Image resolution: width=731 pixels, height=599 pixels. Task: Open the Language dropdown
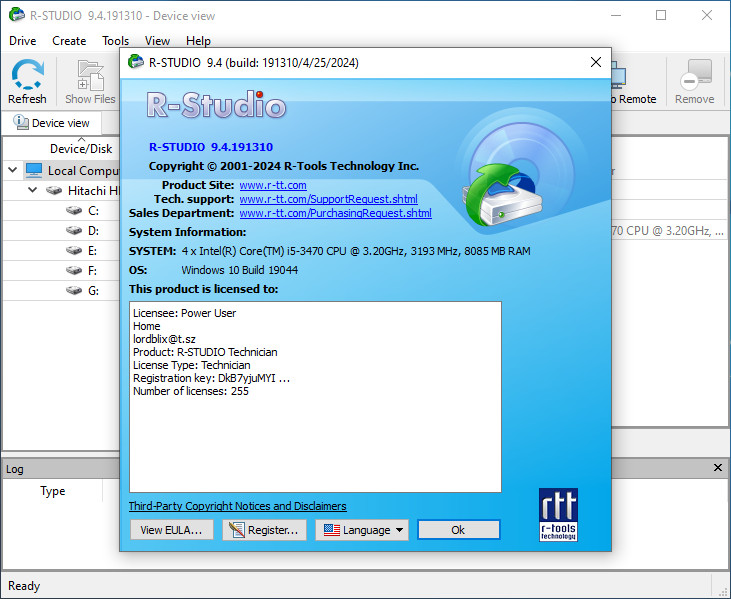tap(362, 530)
